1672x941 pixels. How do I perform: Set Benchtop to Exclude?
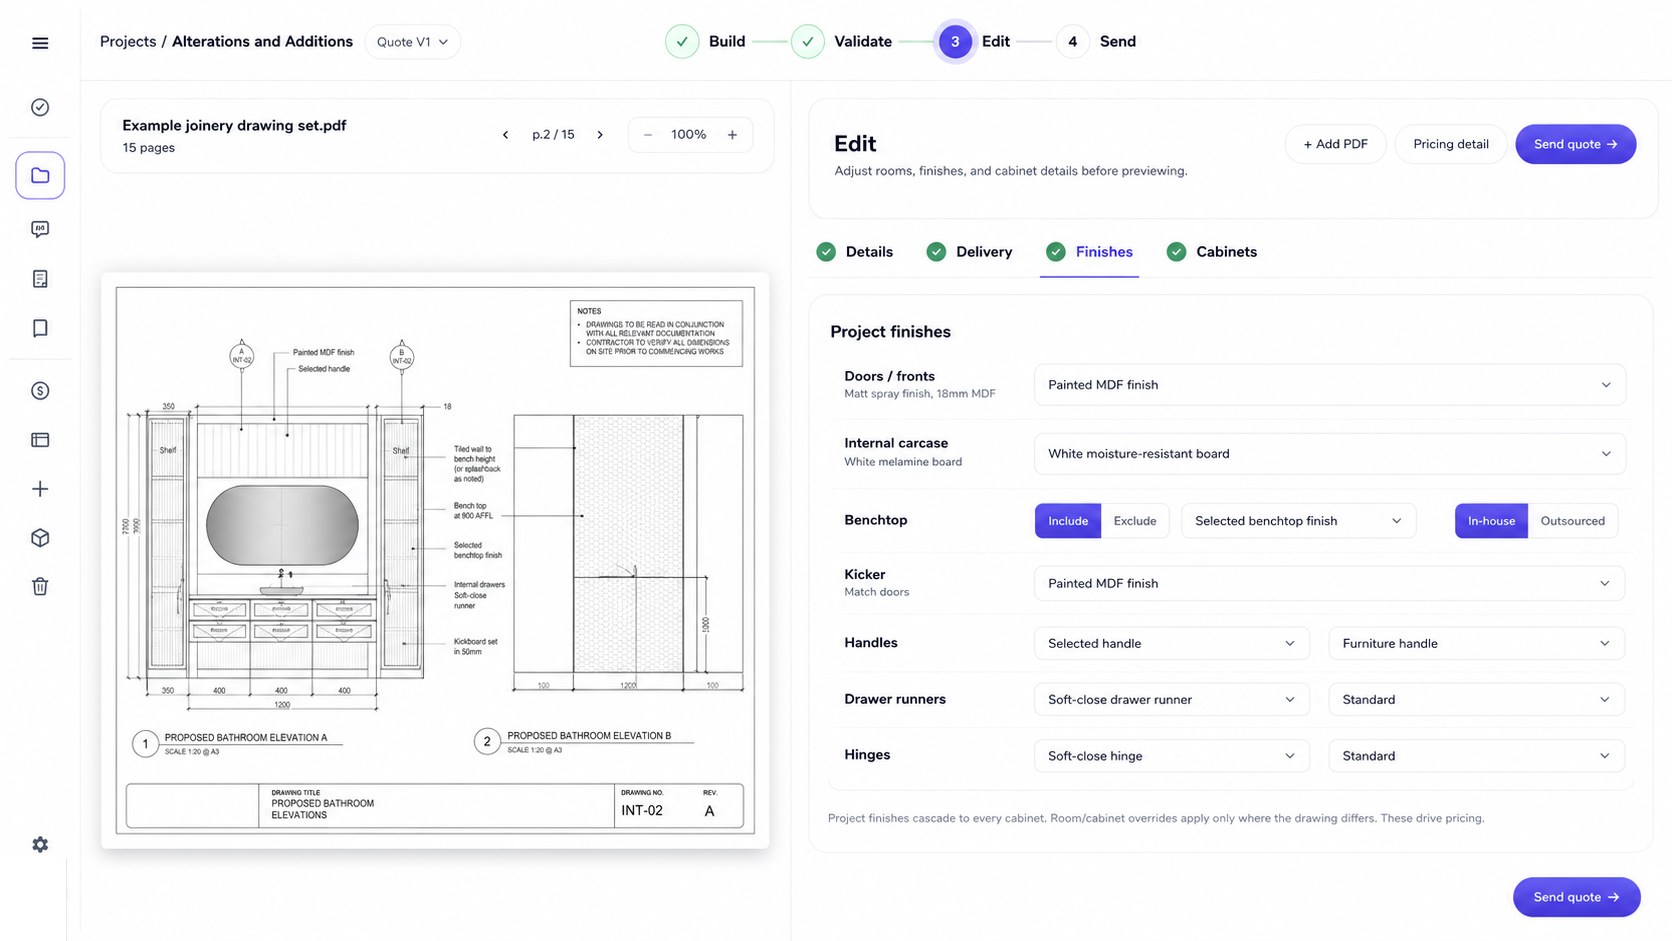[x=1135, y=521]
